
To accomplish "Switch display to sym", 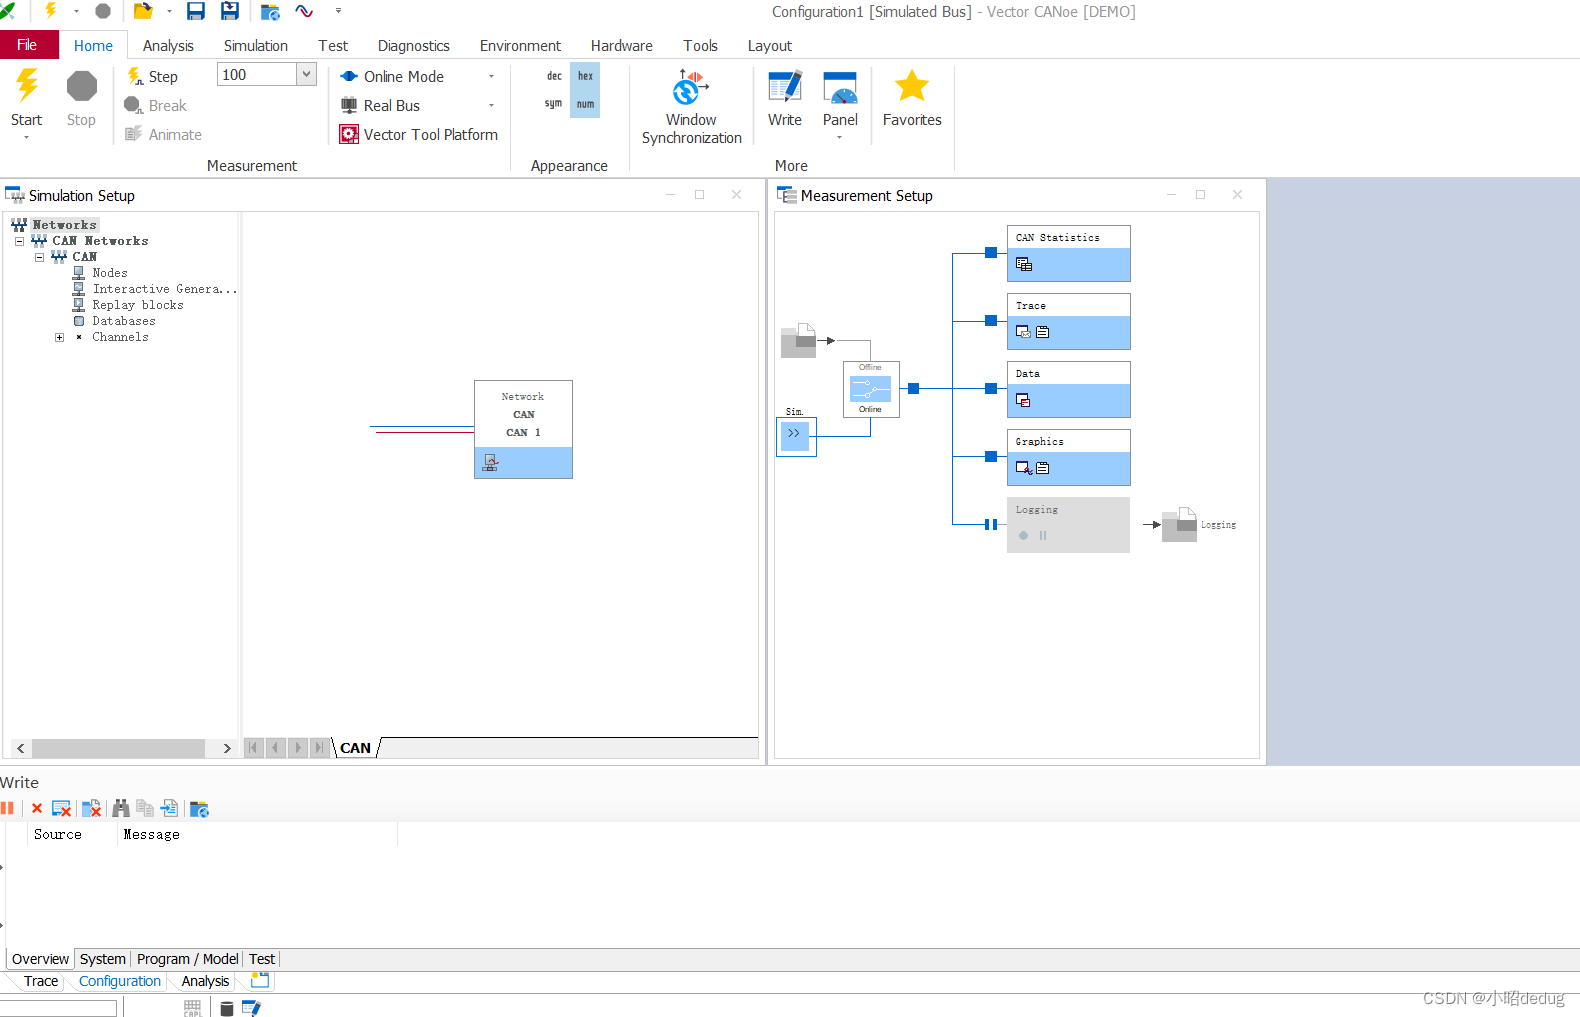I will coord(553,104).
